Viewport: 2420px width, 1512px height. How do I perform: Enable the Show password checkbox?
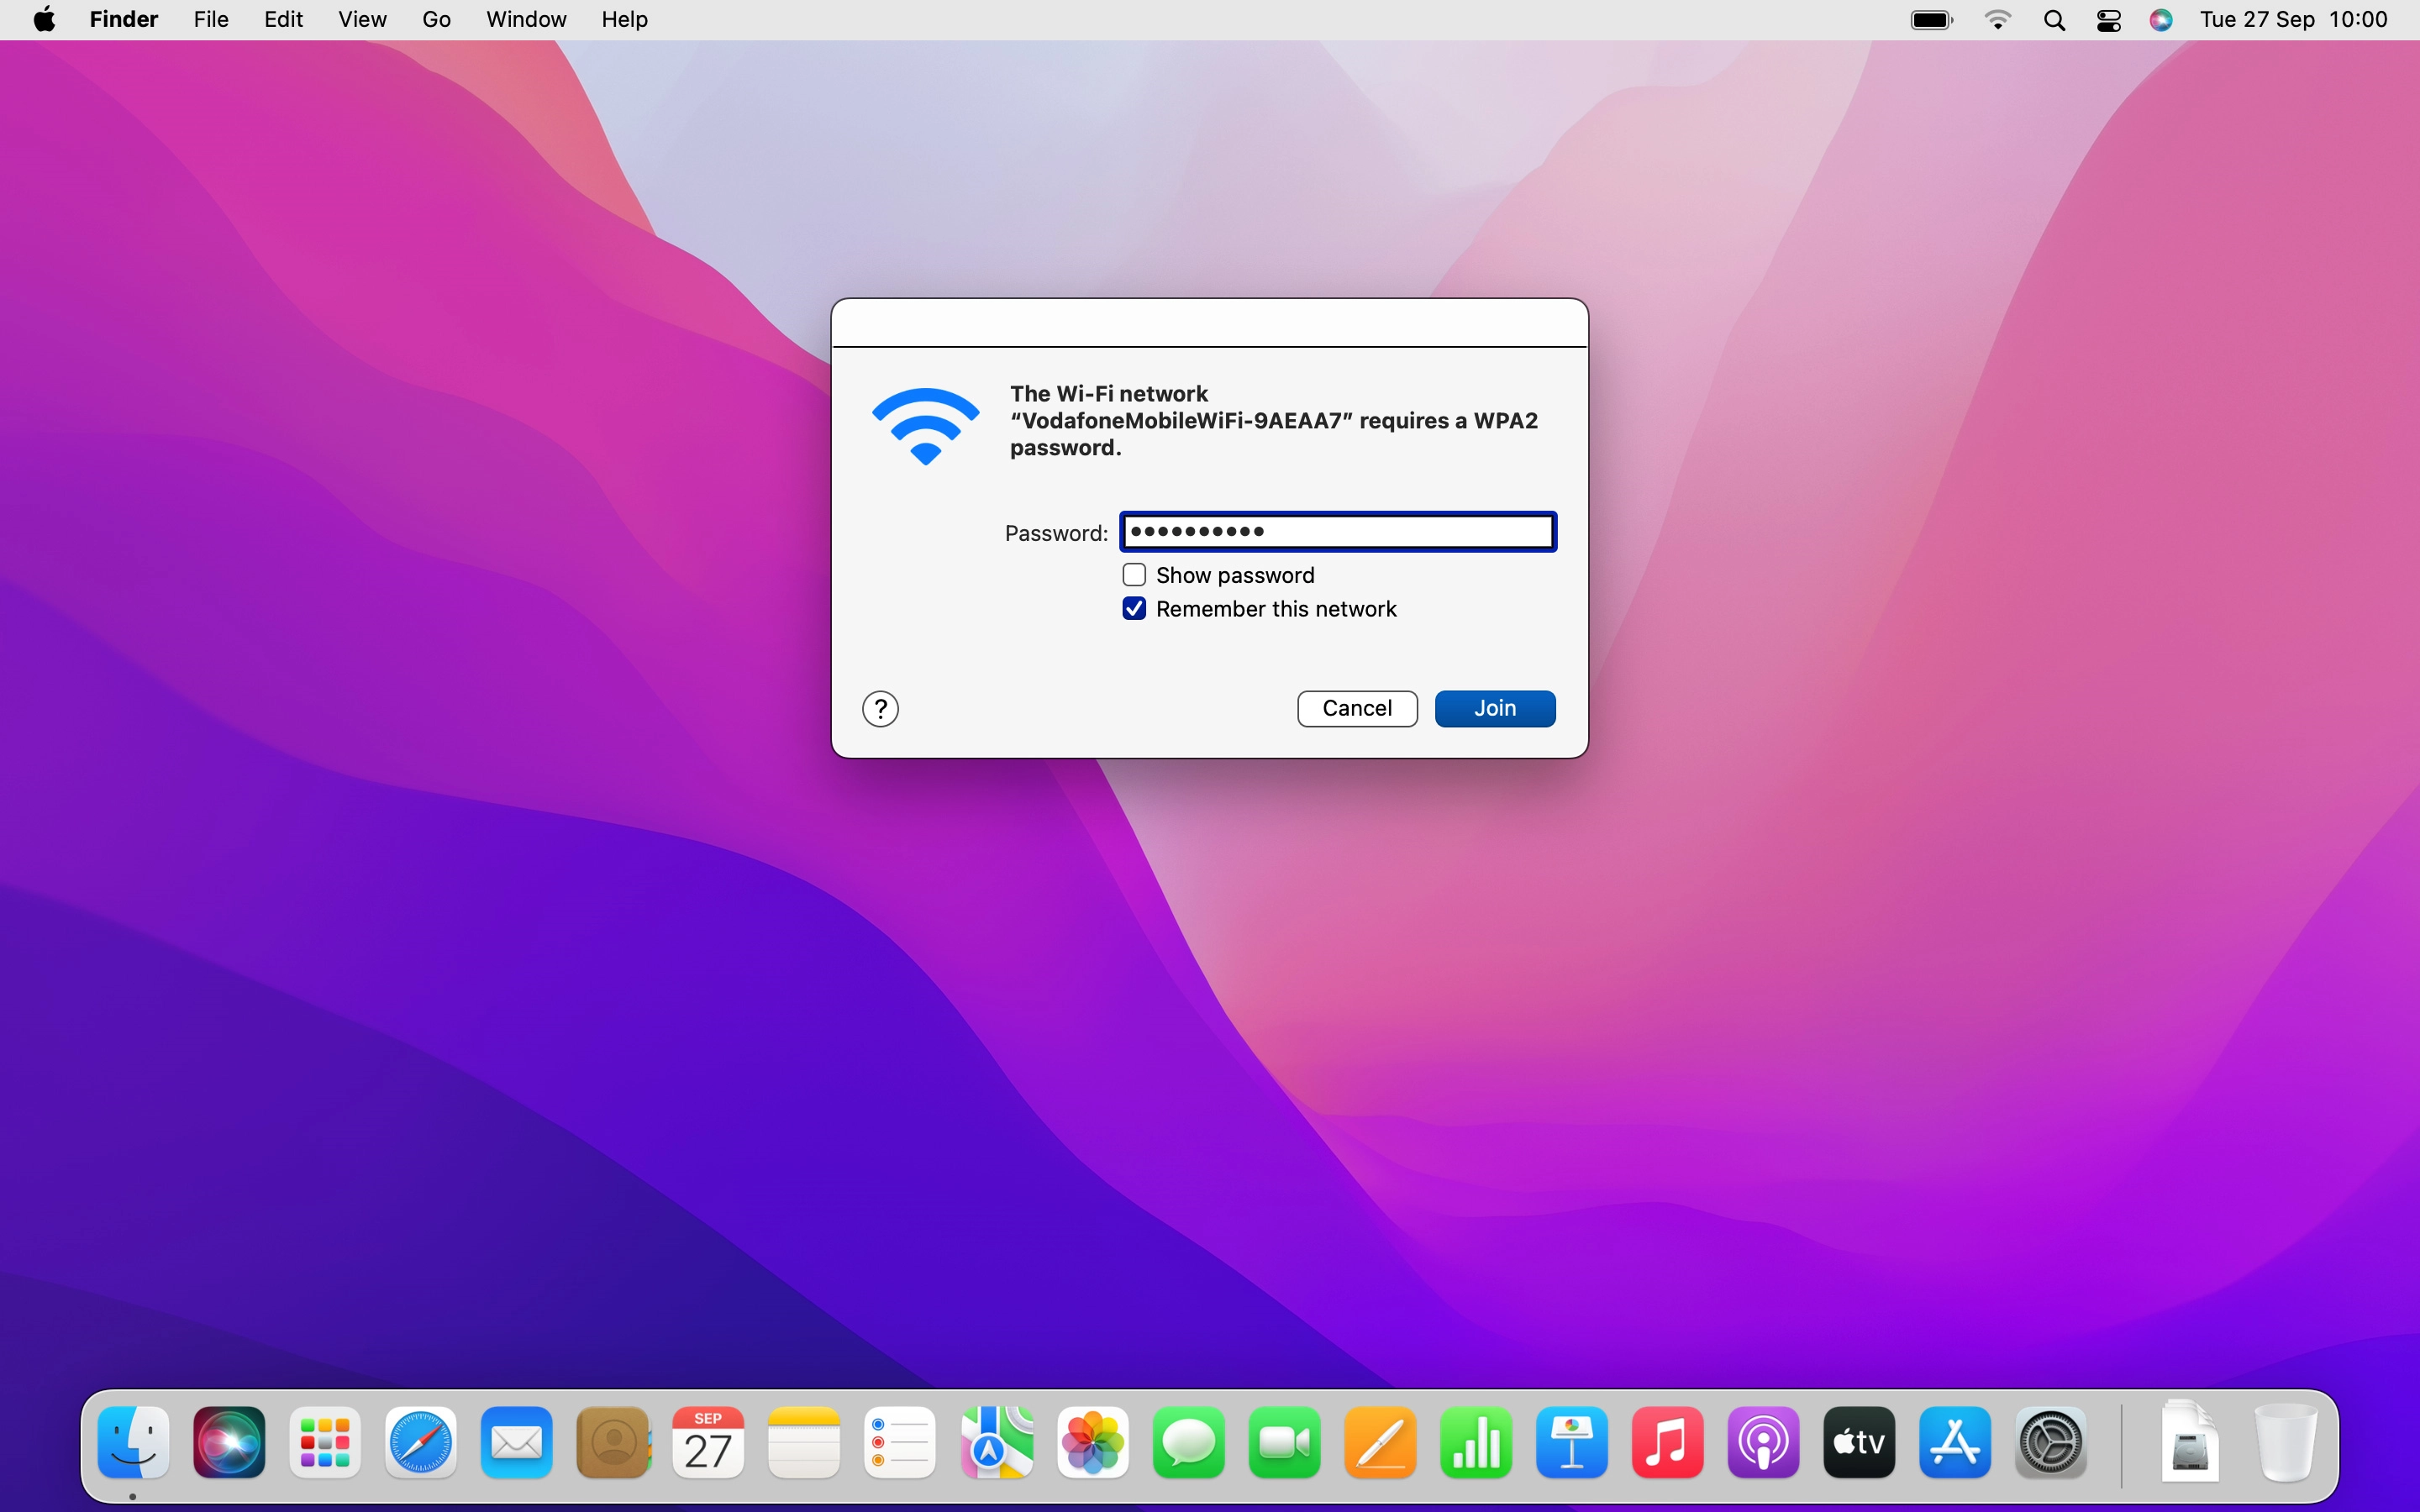(x=1134, y=575)
